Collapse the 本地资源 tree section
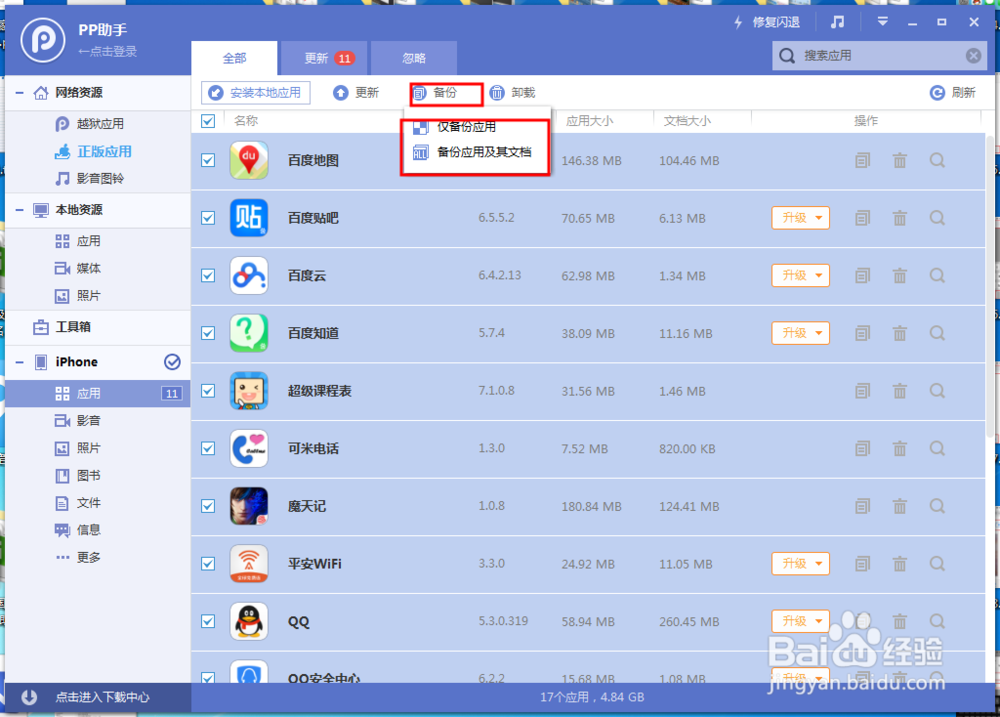 20,210
